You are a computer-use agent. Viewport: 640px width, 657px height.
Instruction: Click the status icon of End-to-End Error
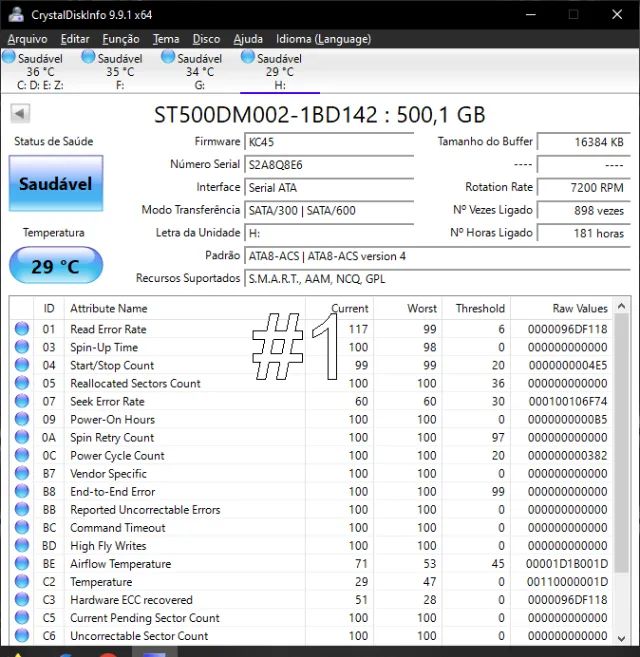click(22, 491)
